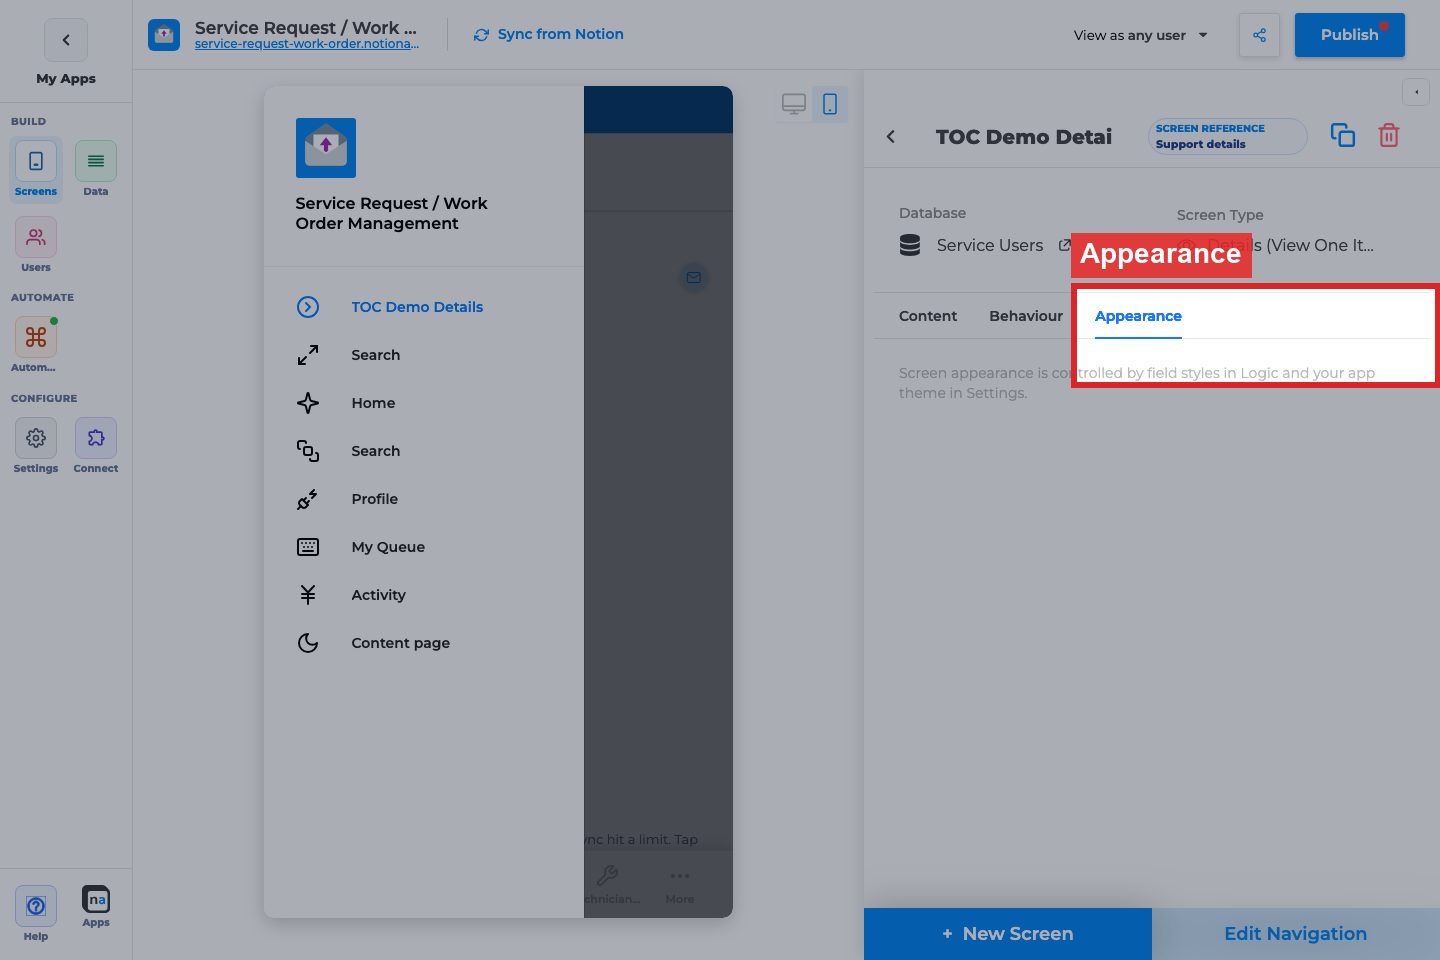The height and width of the screenshot is (960, 1440).
Task: Open the Data section
Action: point(96,169)
